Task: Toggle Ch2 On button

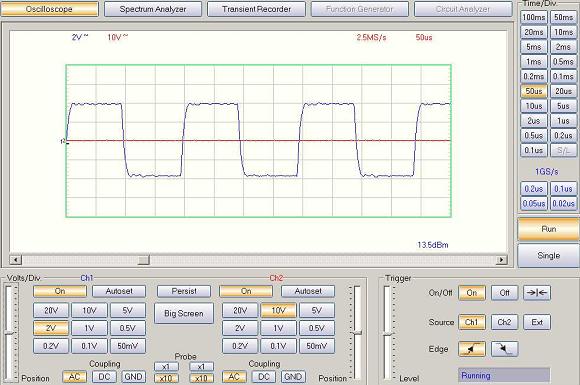Action: point(246,291)
